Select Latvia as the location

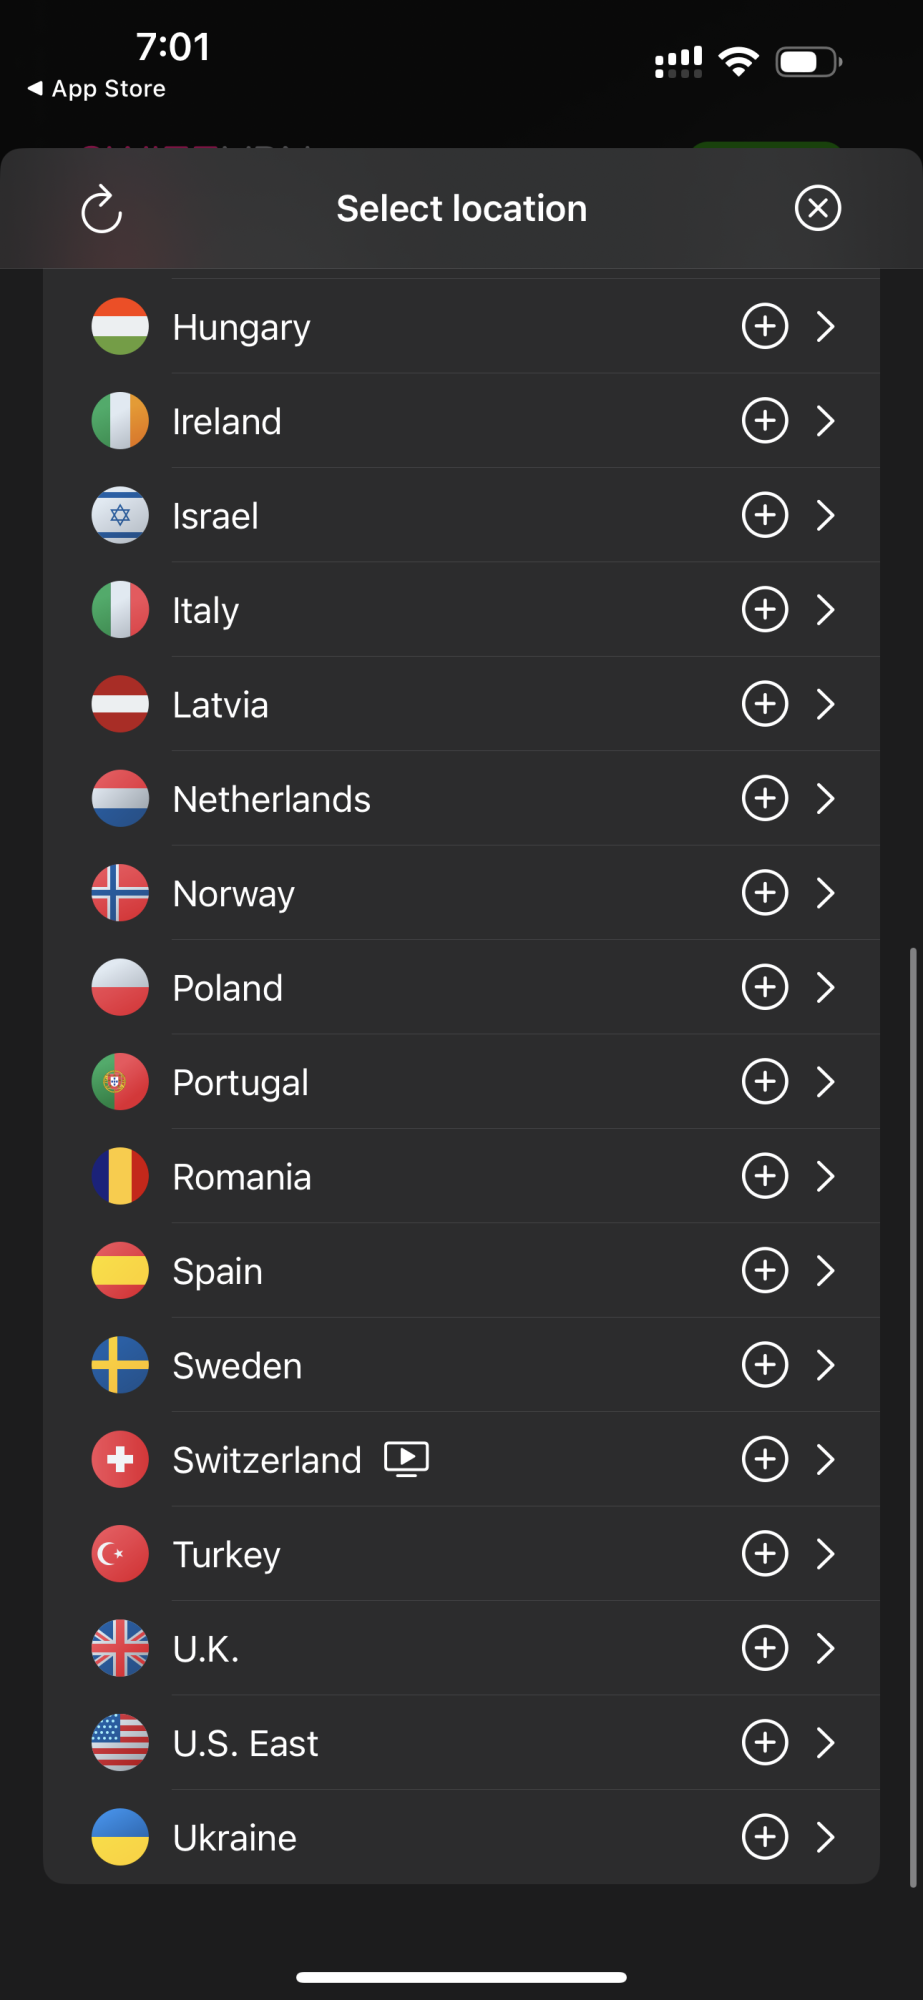[x=221, y=705]
